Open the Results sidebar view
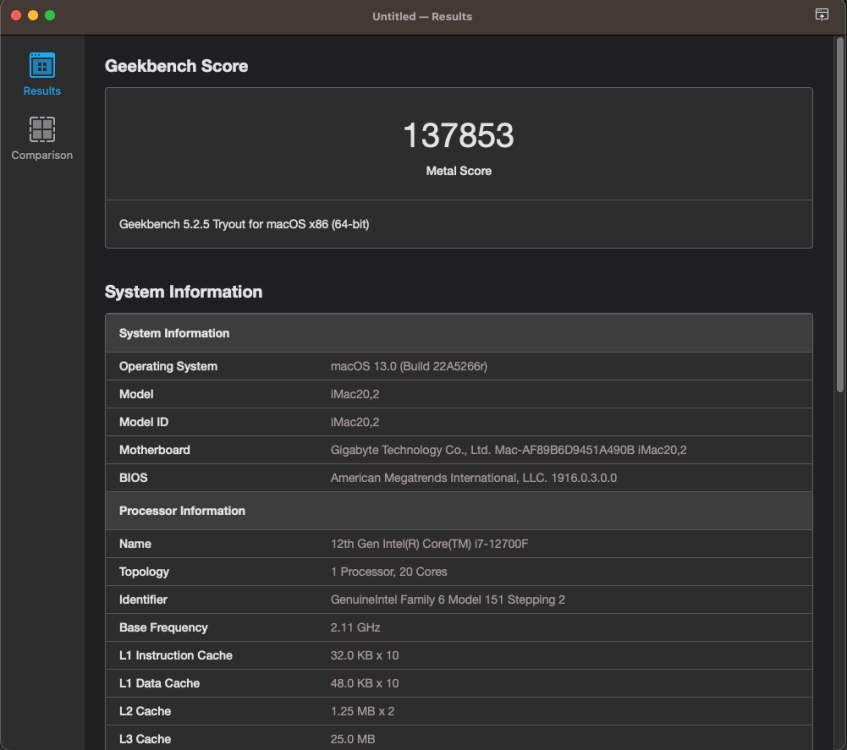 (x=42, y=74)
